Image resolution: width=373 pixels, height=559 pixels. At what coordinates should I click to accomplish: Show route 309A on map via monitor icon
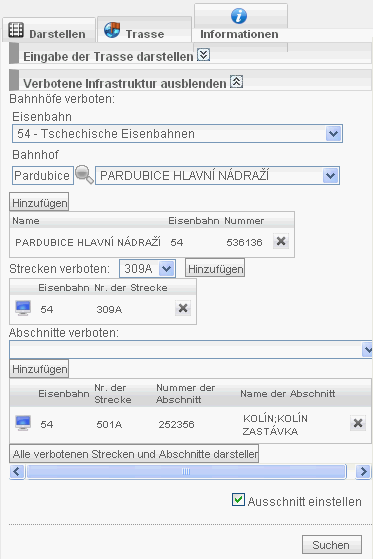[x=23, y=308]
